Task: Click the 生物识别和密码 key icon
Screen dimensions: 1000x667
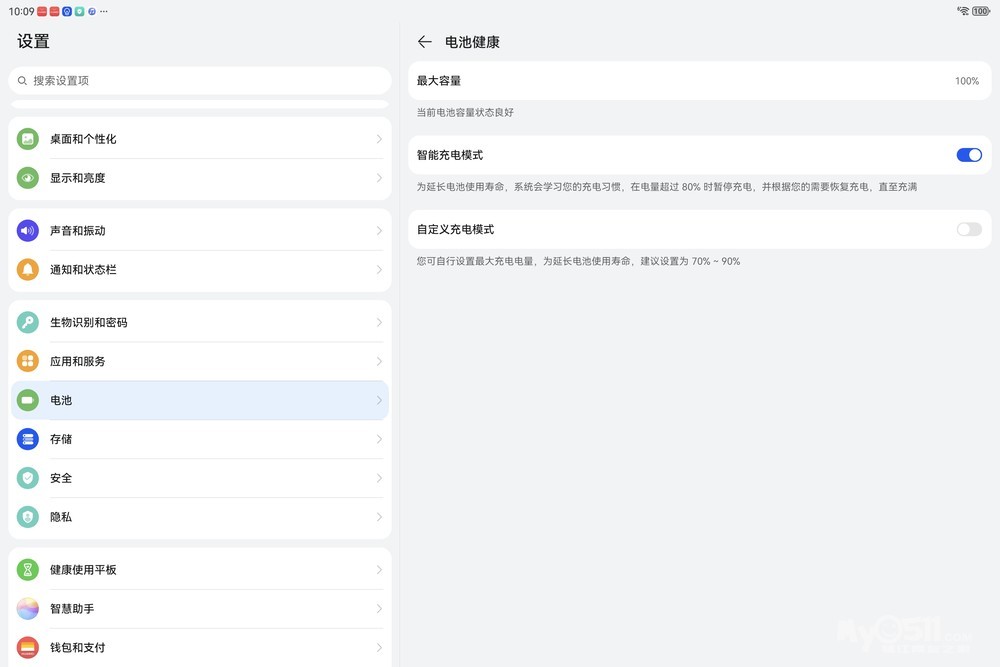Action: pyautogui.click(x=28, y=323)
